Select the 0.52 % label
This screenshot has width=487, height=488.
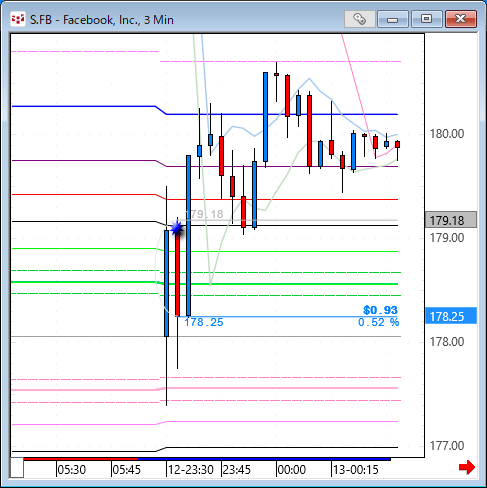[378, 322]
